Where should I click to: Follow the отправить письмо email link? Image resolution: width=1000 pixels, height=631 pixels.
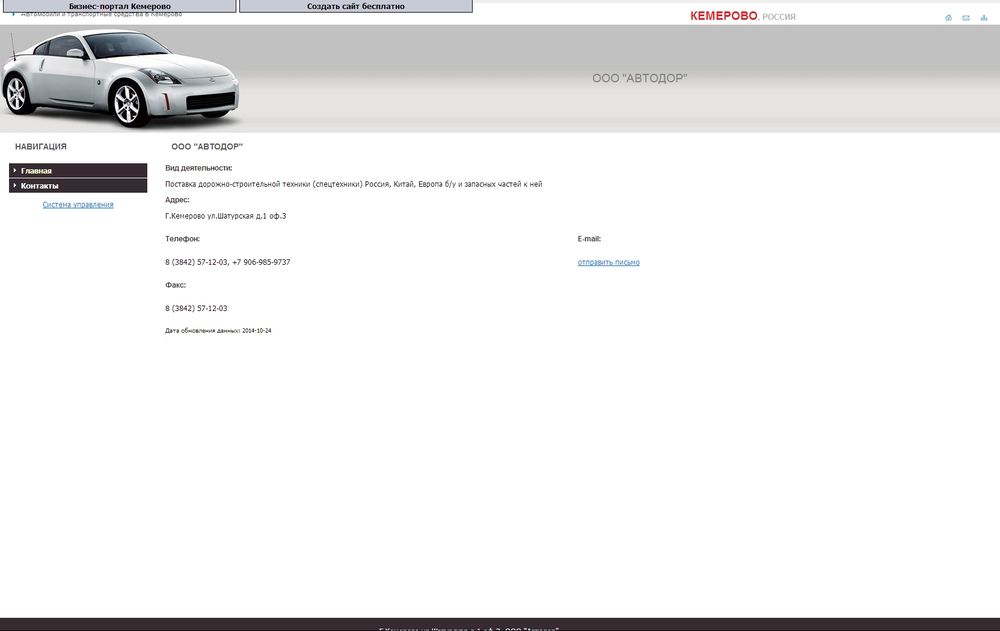[x=608, y=262]
